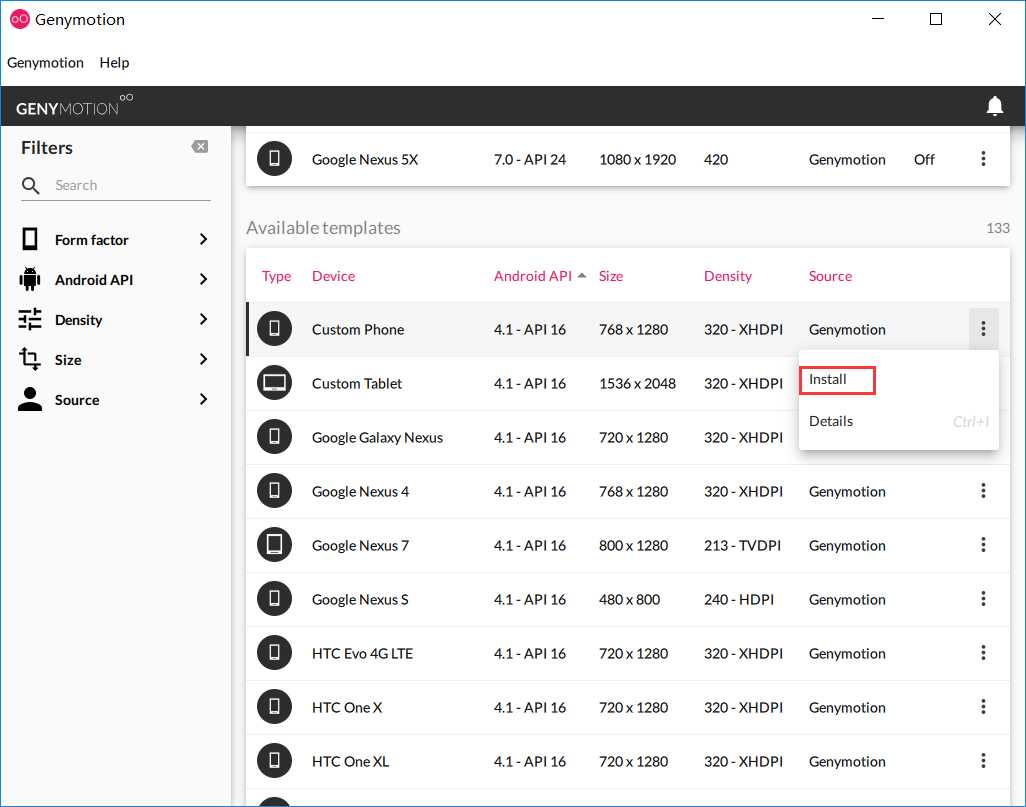Sort templates by Source column
The height and width of the screenshot is (807, 1026).
(830, 276)
